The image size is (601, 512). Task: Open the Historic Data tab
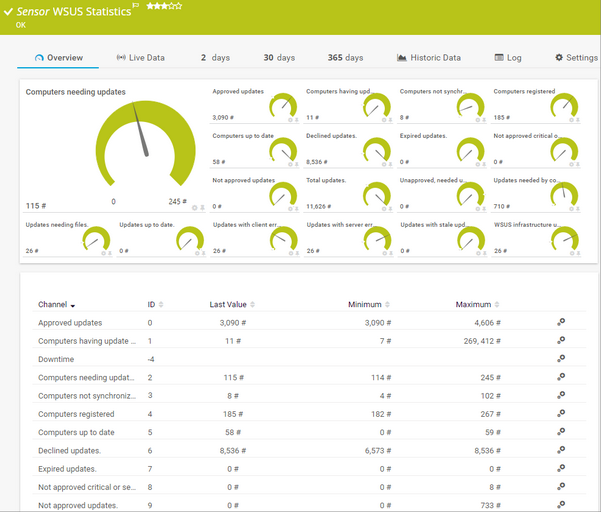coord(429,58)
